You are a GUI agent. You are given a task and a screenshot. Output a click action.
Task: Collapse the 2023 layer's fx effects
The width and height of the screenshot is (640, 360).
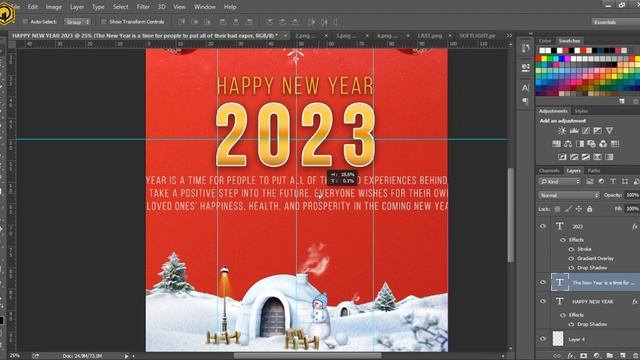click(x=635, y=226)
